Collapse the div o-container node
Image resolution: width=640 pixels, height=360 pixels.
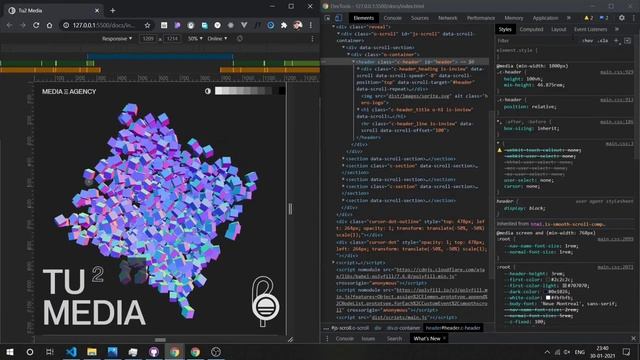pyautogui.click(x=349, y=54)
